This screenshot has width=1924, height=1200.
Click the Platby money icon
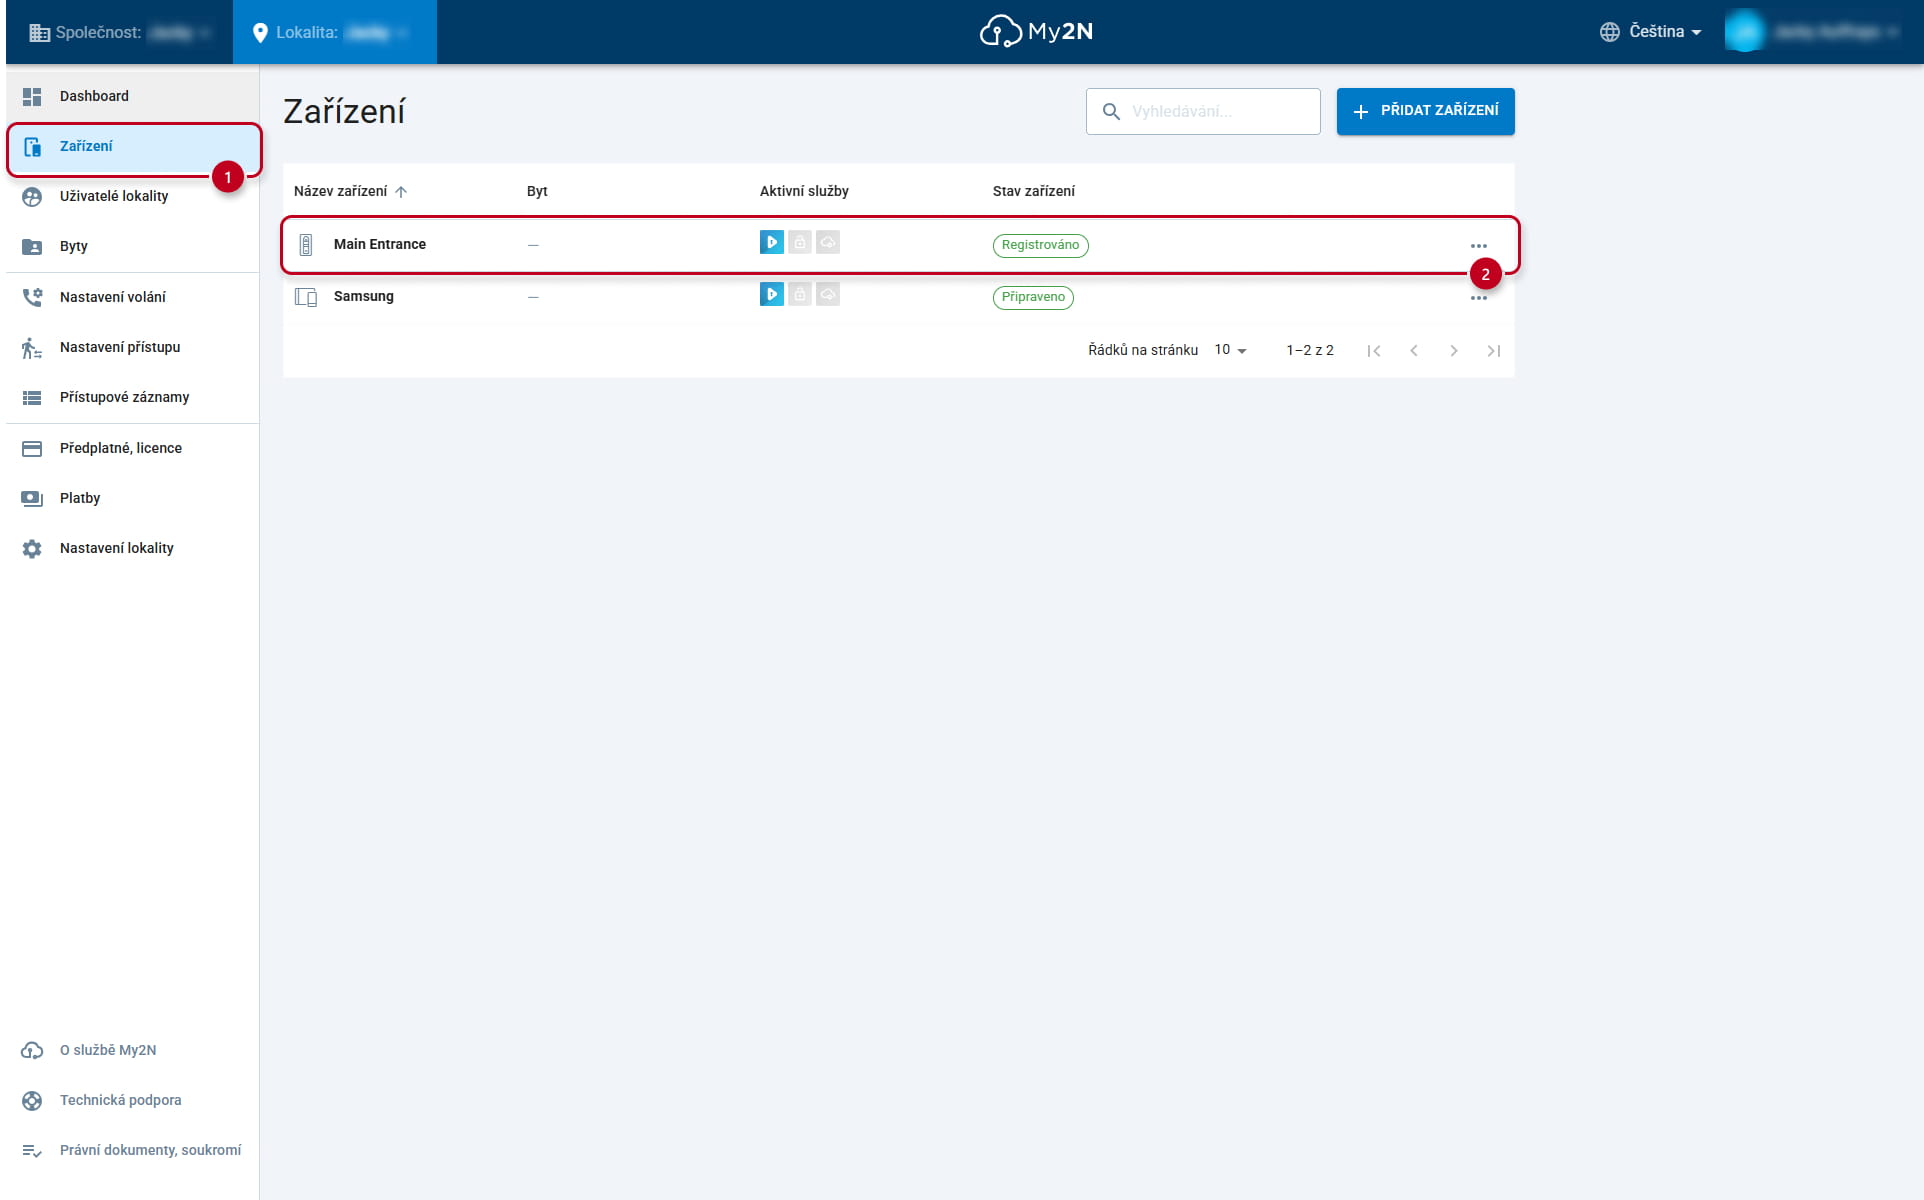(32, 498)
